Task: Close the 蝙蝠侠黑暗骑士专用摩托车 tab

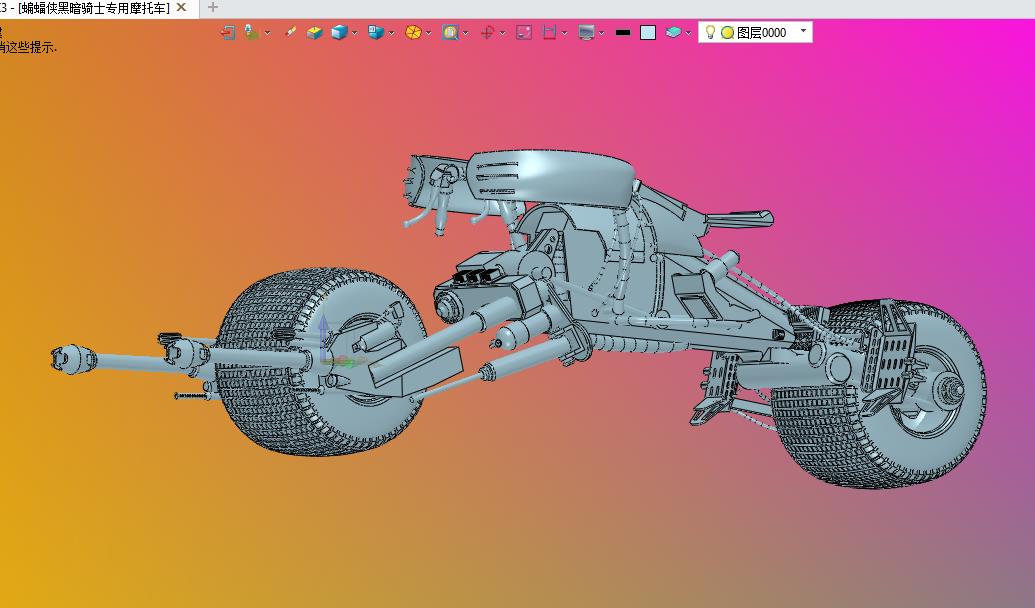Action: (182, 8)
